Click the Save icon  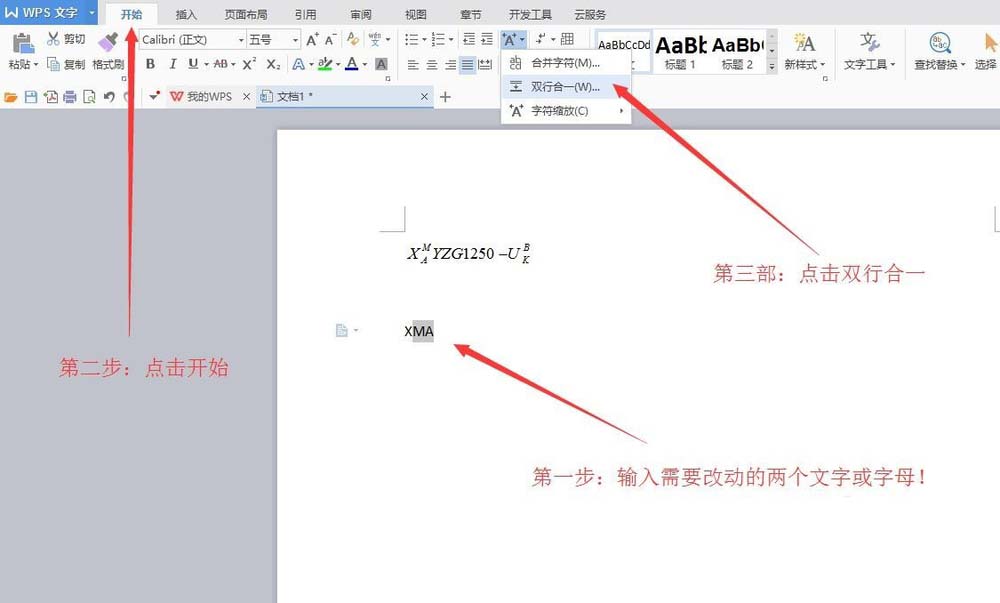[30, 96]
